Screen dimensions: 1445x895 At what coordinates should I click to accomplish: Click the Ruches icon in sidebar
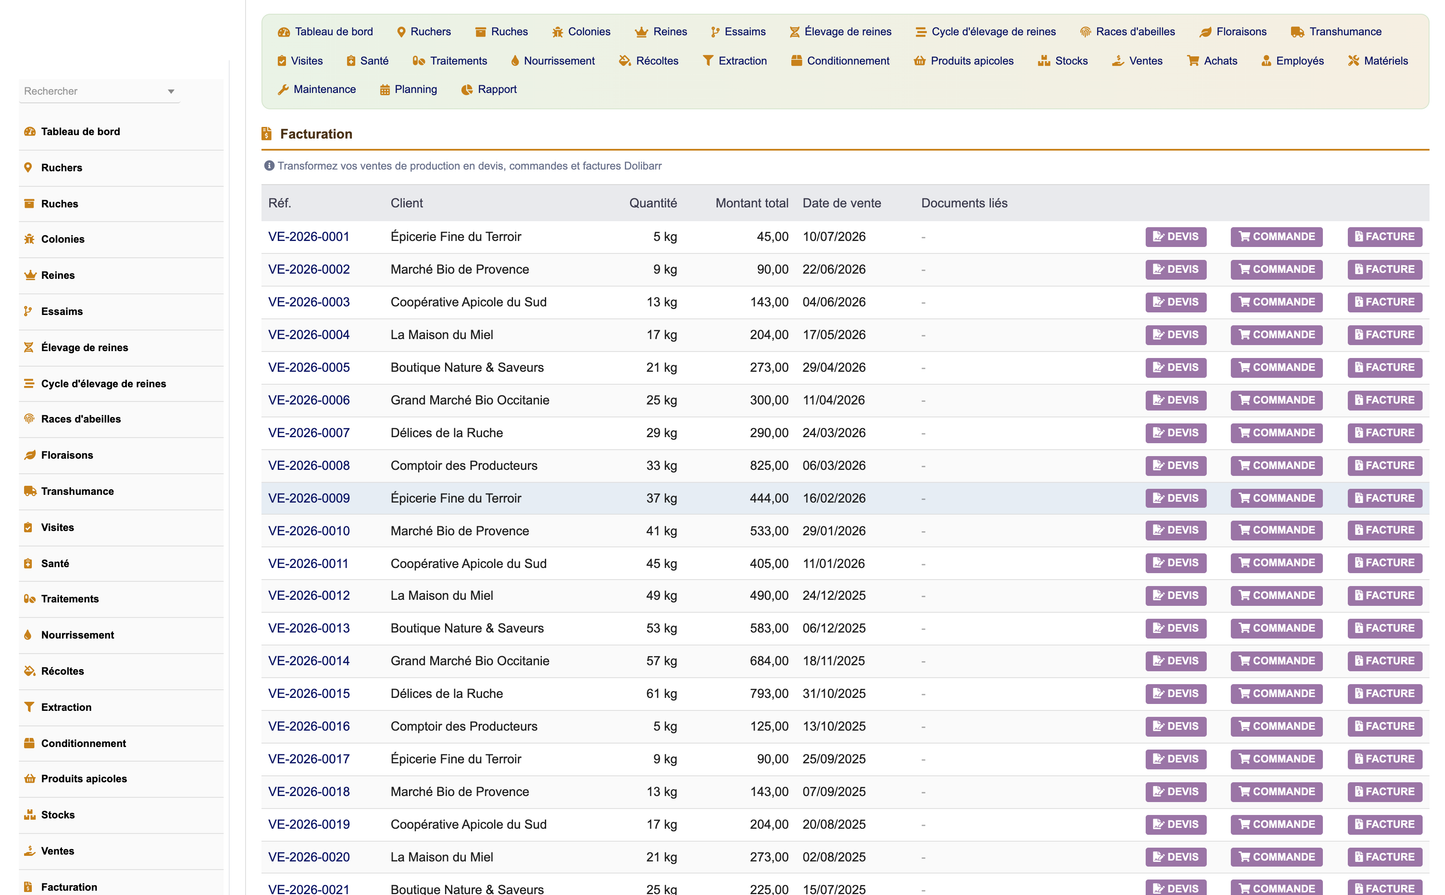(x=29, y=204)
